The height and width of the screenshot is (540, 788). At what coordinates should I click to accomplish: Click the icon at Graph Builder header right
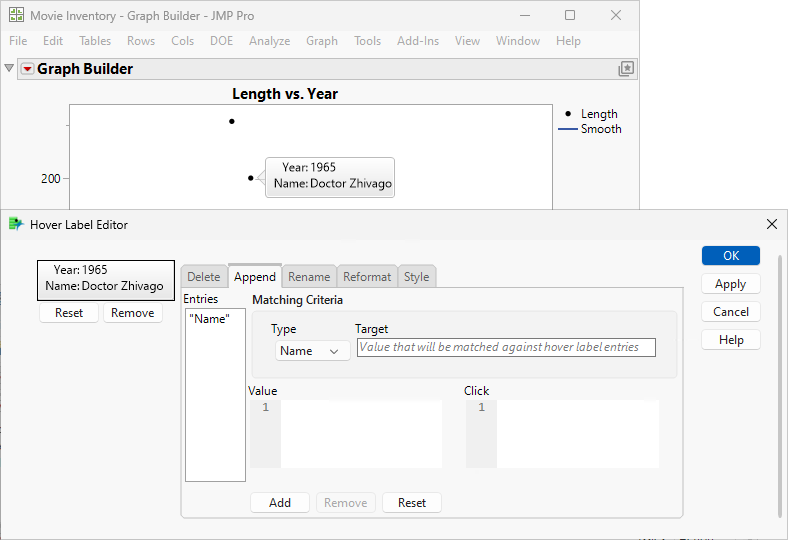click(626, 69)
